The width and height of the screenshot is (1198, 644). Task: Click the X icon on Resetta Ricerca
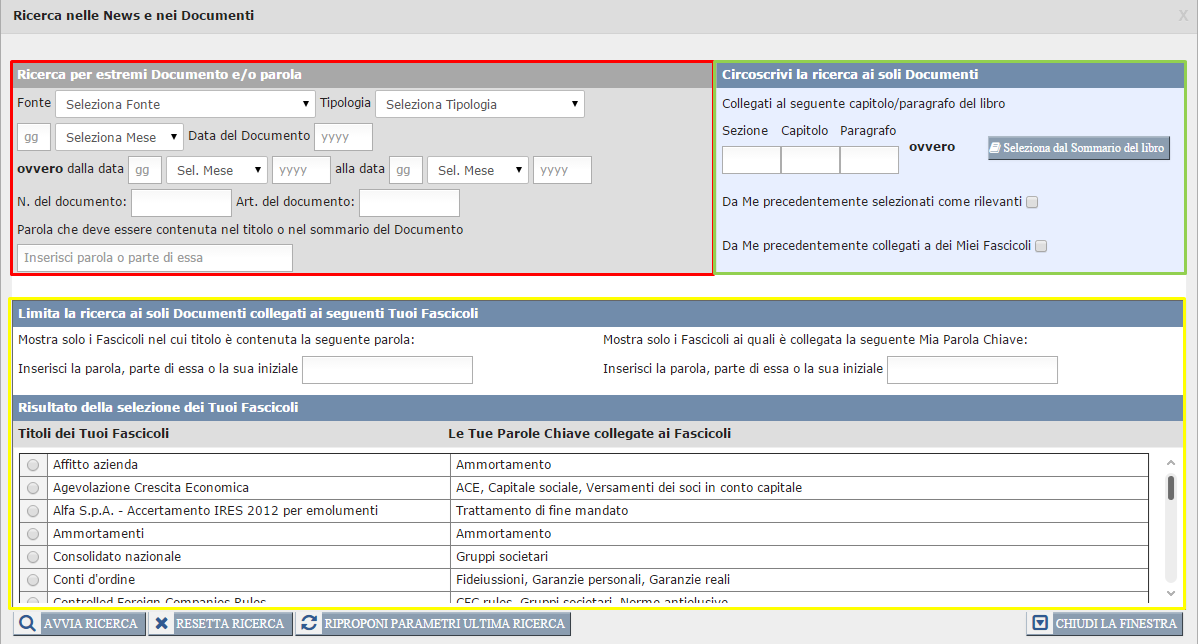point(162,624)
